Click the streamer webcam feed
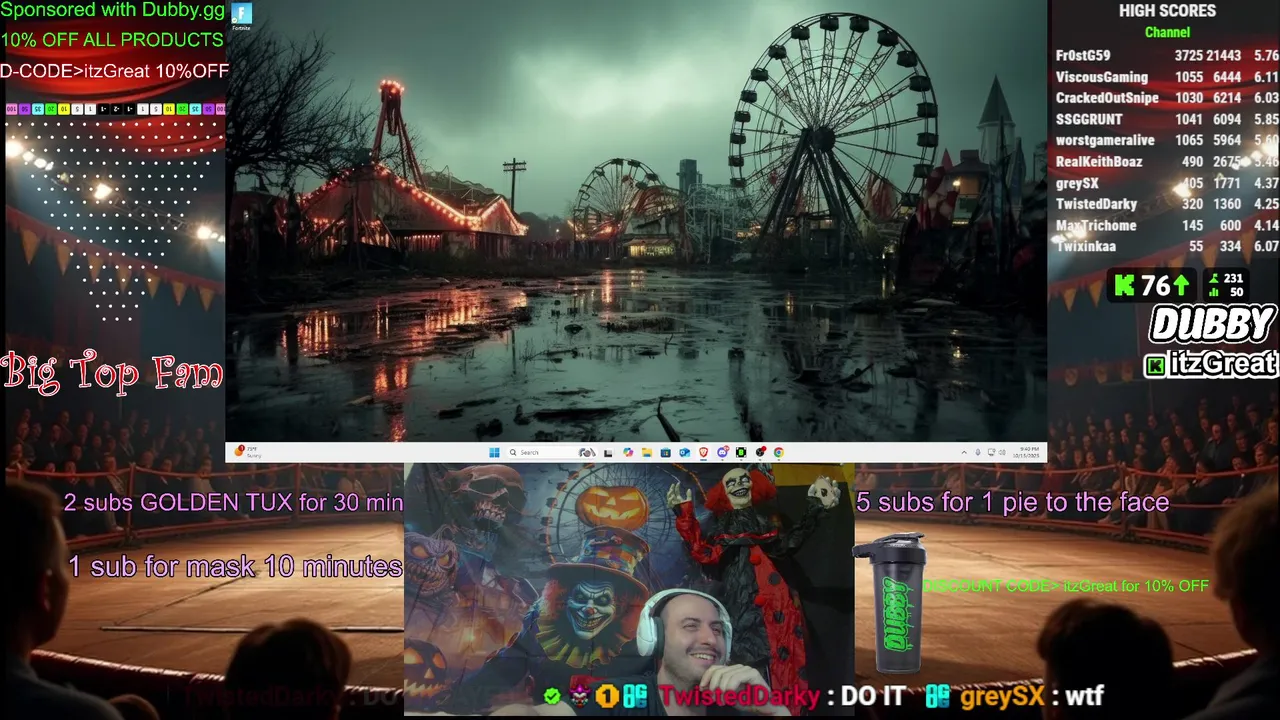1280x720 pixels. (x=628, y=589)
